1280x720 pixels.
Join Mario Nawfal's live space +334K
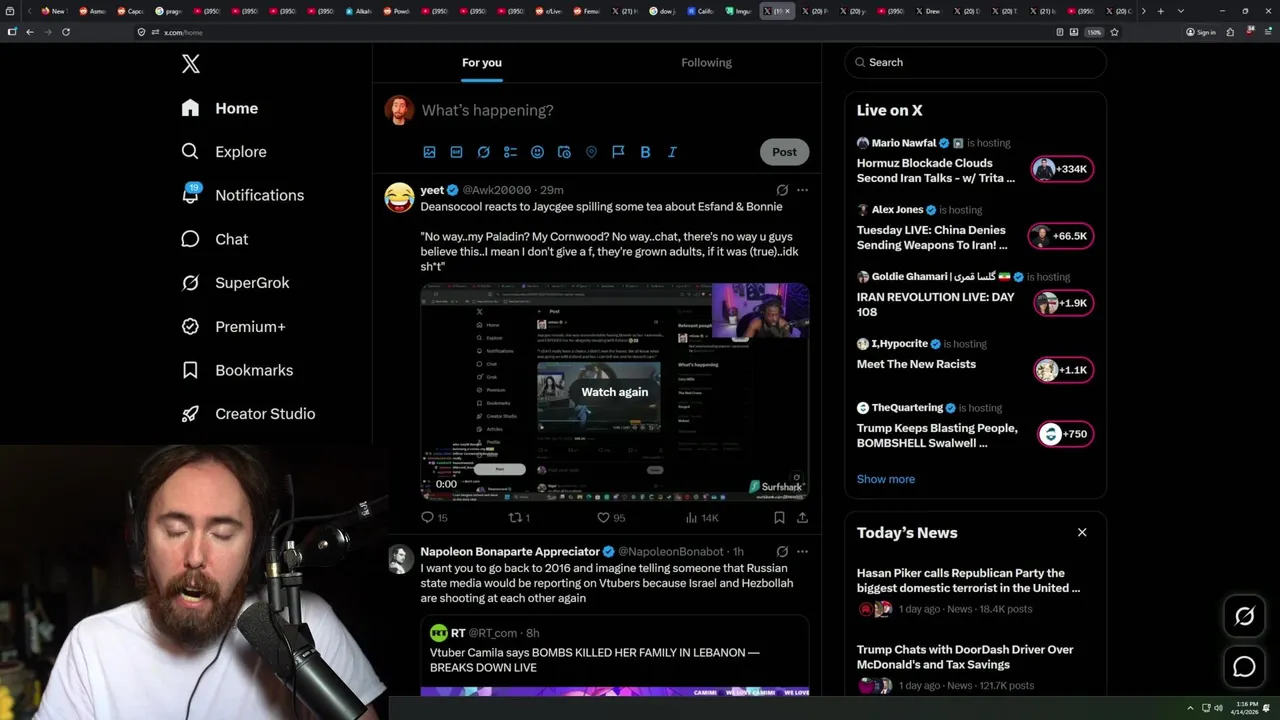pos(1062,169)
